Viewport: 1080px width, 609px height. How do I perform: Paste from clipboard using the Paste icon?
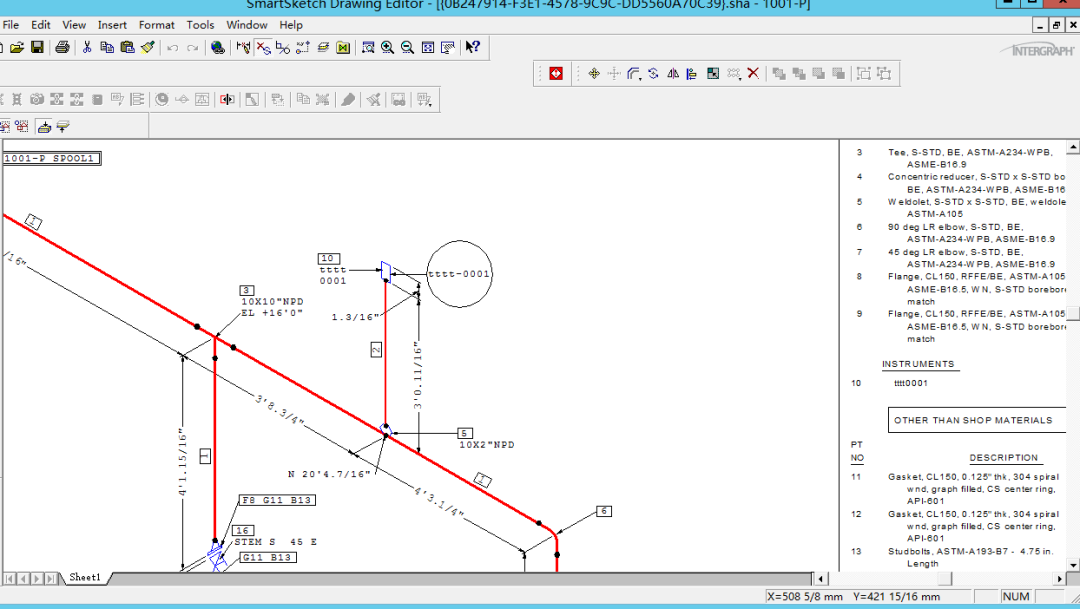coord(127,47)
